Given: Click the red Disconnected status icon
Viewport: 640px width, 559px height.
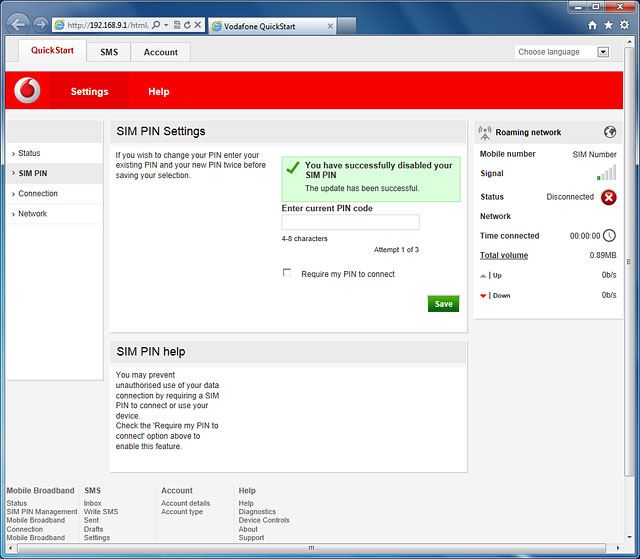Looking at the screenshot, I should pyautogui.click(x=609, y=197).
